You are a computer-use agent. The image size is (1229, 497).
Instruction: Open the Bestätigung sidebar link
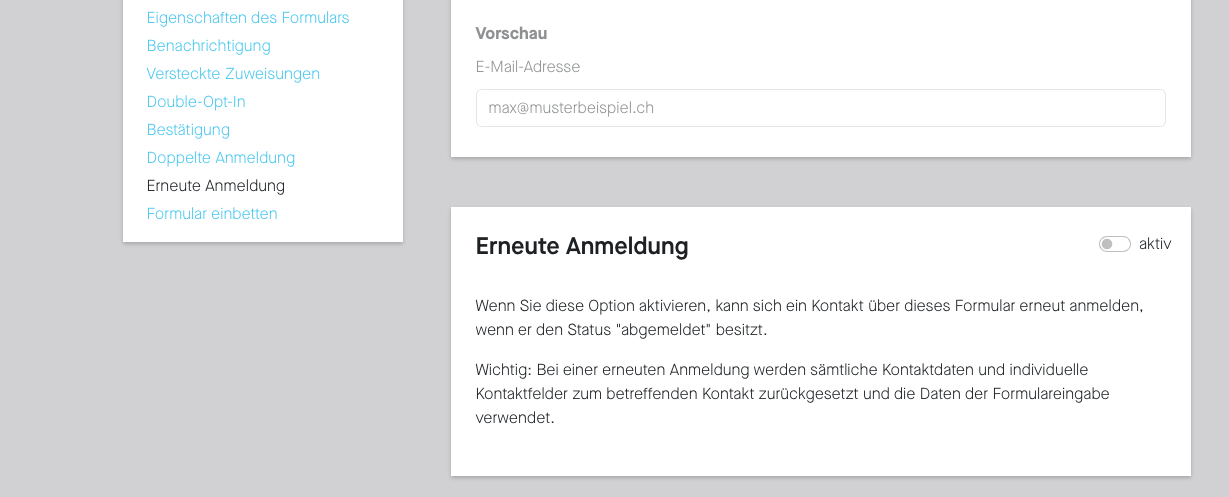point(188,130)
